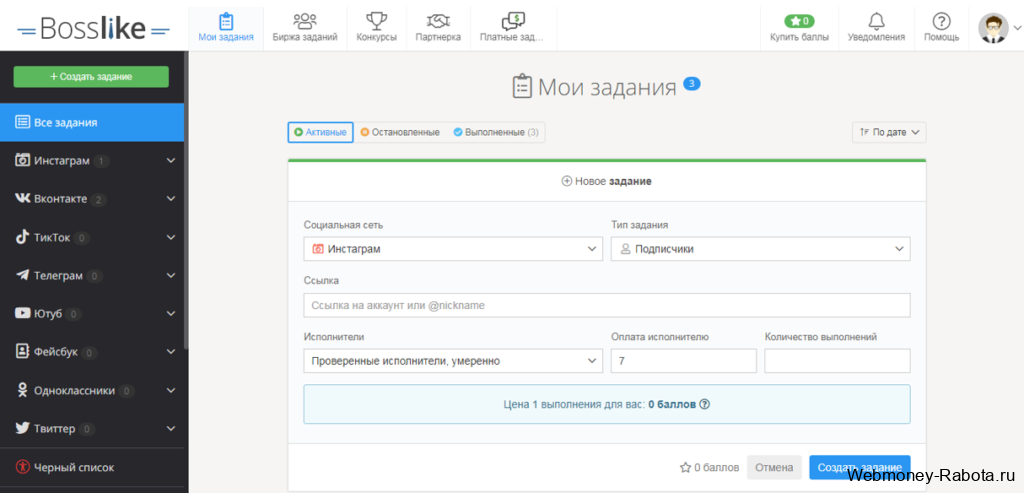This screenshot has height=493, width=1024.
Task: Click the user avatar picture
Action: point(993,28)
